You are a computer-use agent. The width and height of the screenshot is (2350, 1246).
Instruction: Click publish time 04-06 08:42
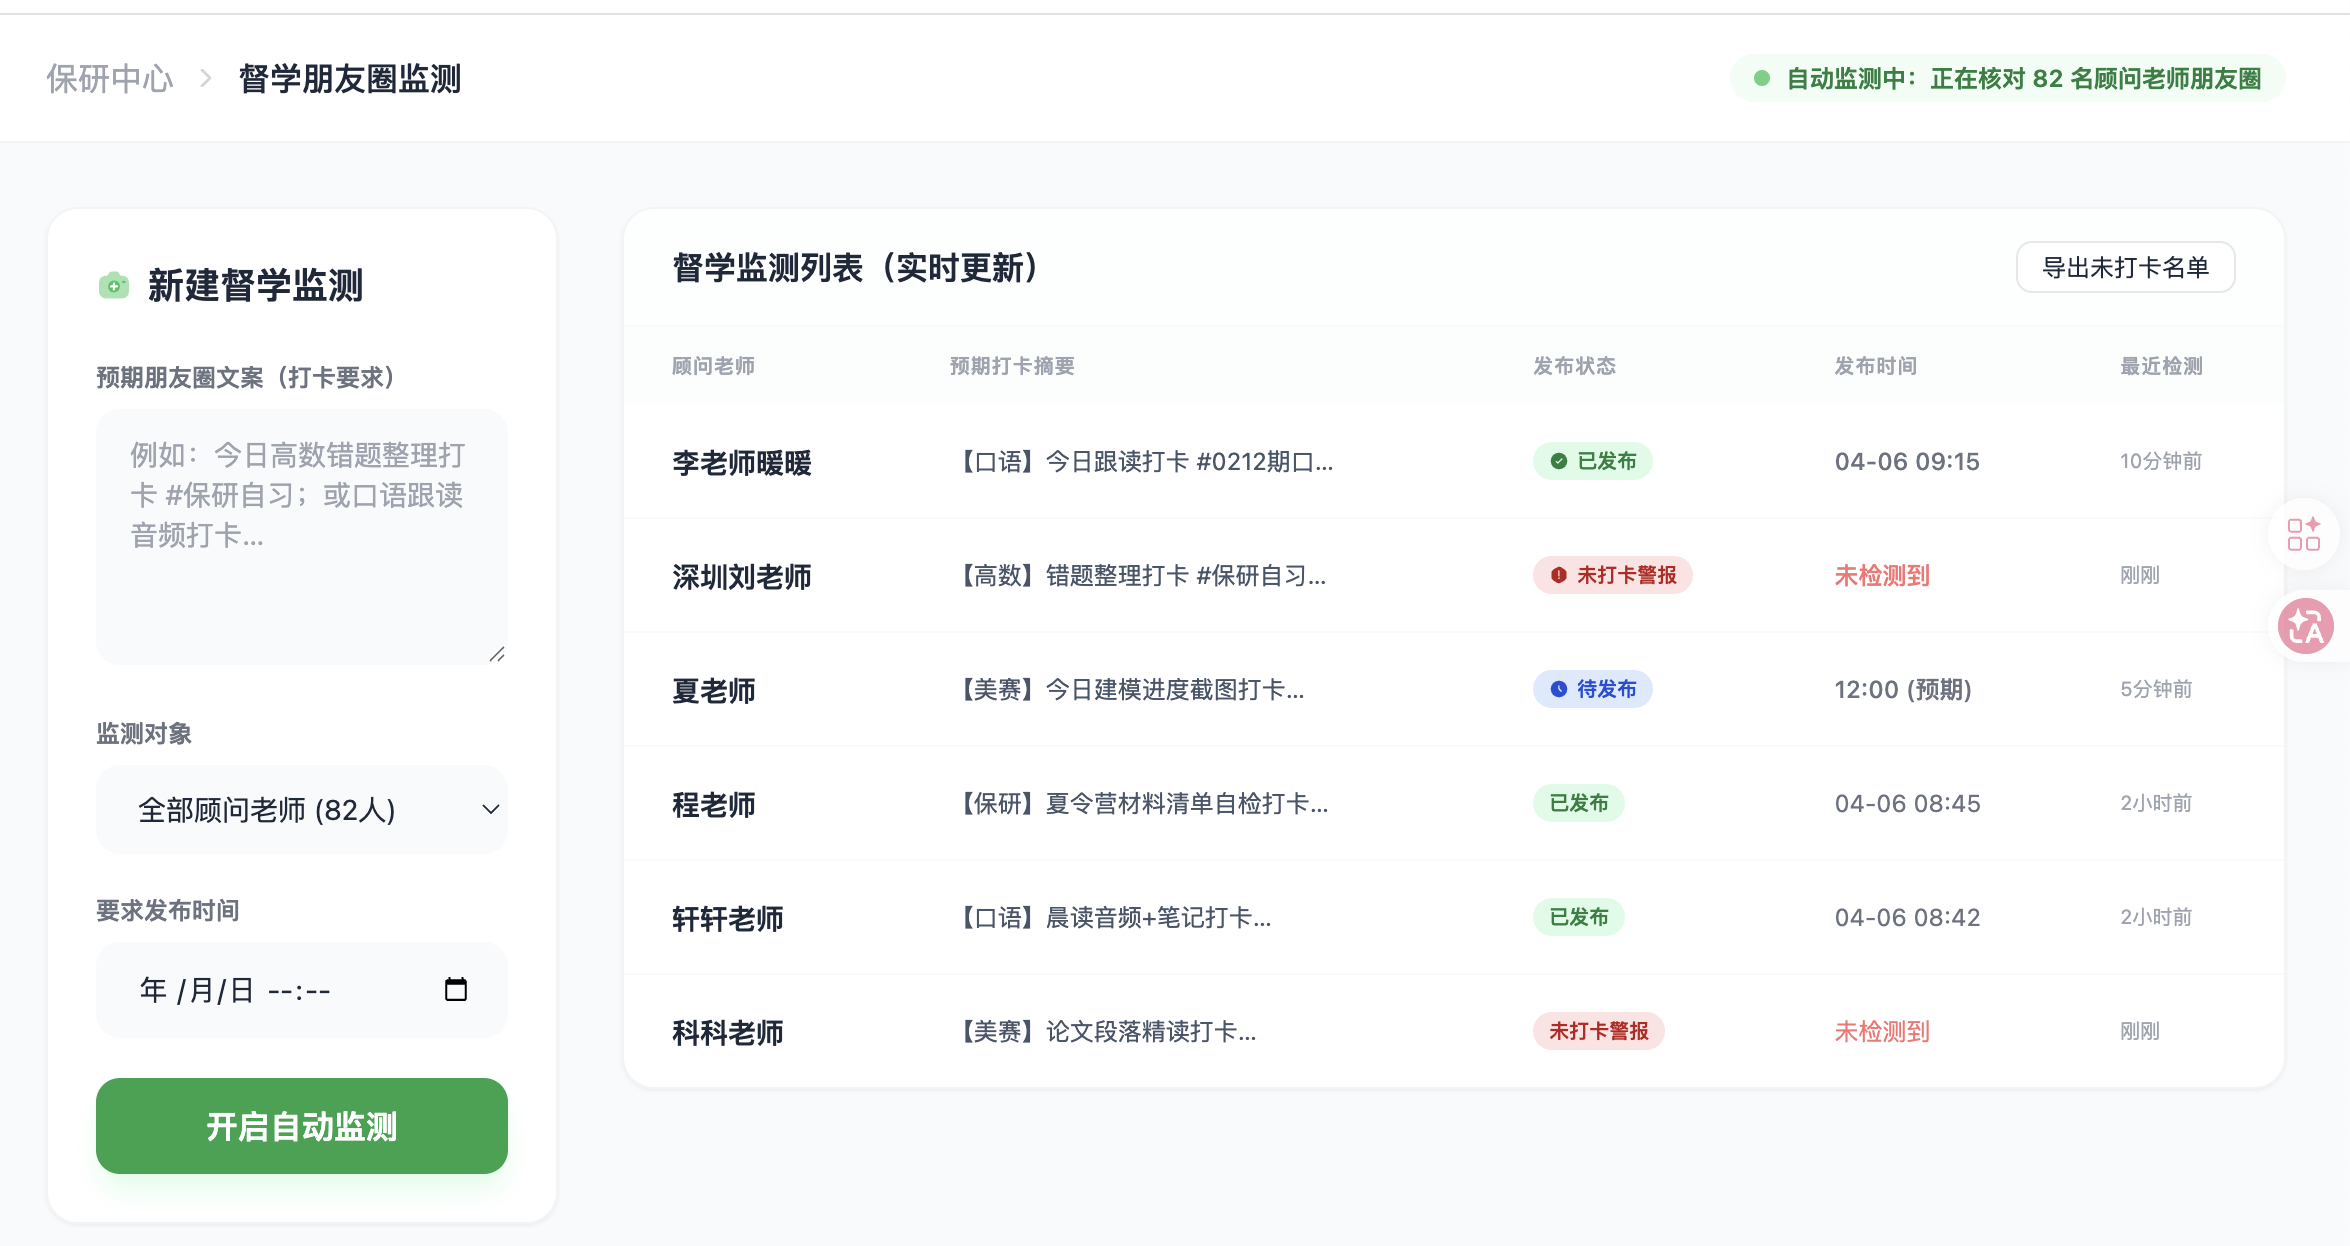tap(1907, 917)
